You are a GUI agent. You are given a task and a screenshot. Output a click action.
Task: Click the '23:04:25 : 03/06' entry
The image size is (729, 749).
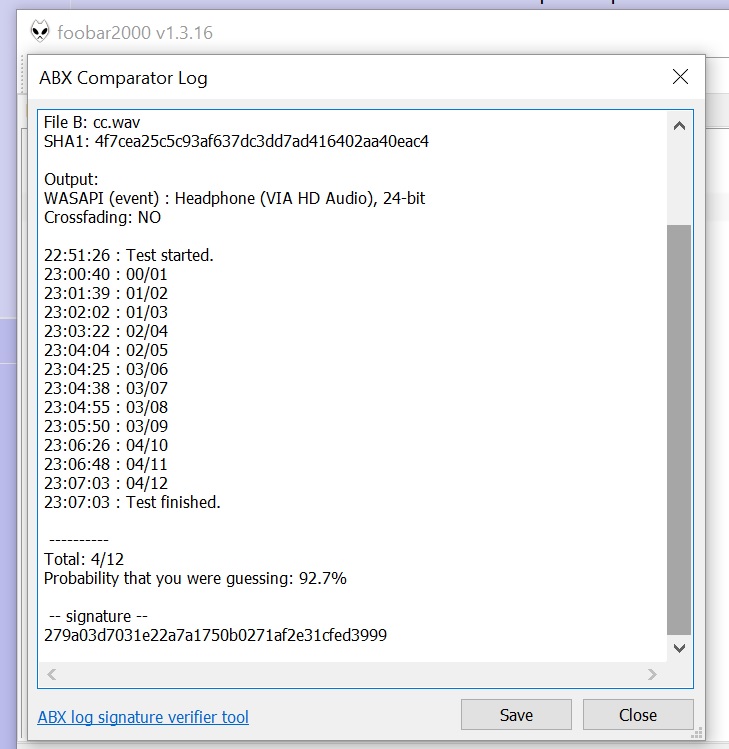[106, 369]
